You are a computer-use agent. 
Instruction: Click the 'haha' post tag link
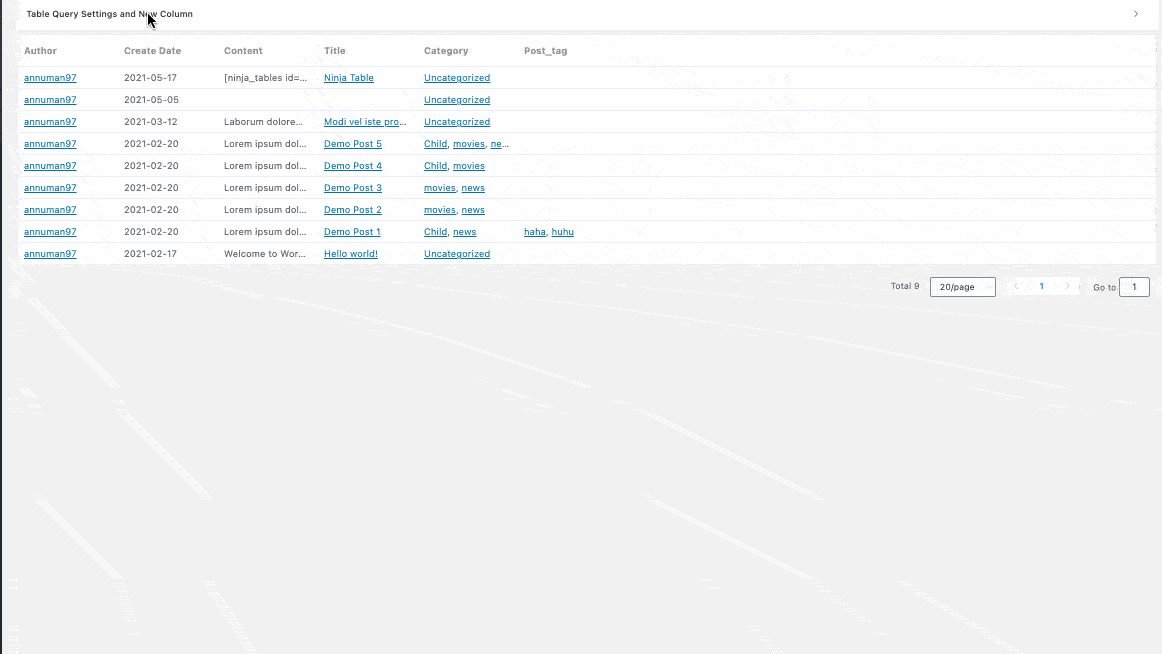click(534, 232)
